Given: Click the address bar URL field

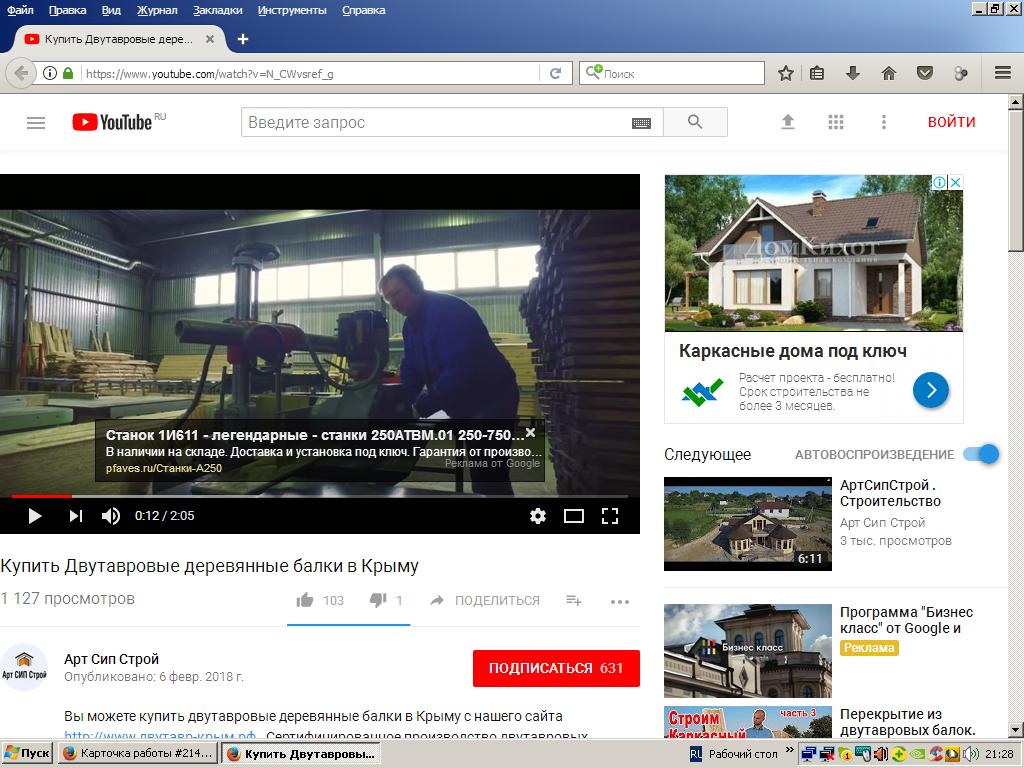Looking at the screenshot, I should click(x=310, y=73).
